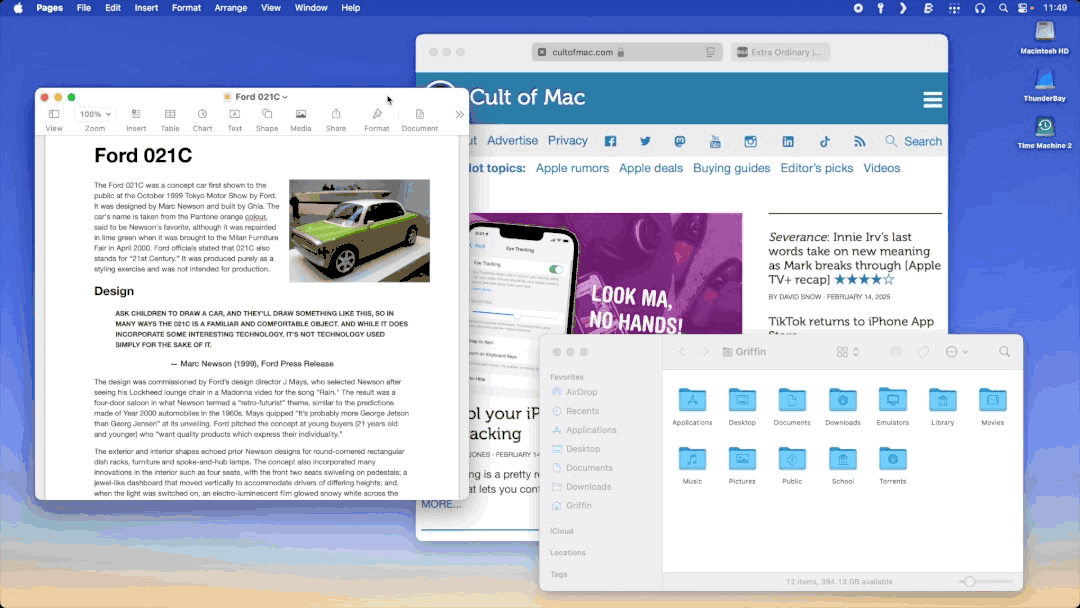
Task: Click Search on Cult of Mac
Action: pos(913,141)
